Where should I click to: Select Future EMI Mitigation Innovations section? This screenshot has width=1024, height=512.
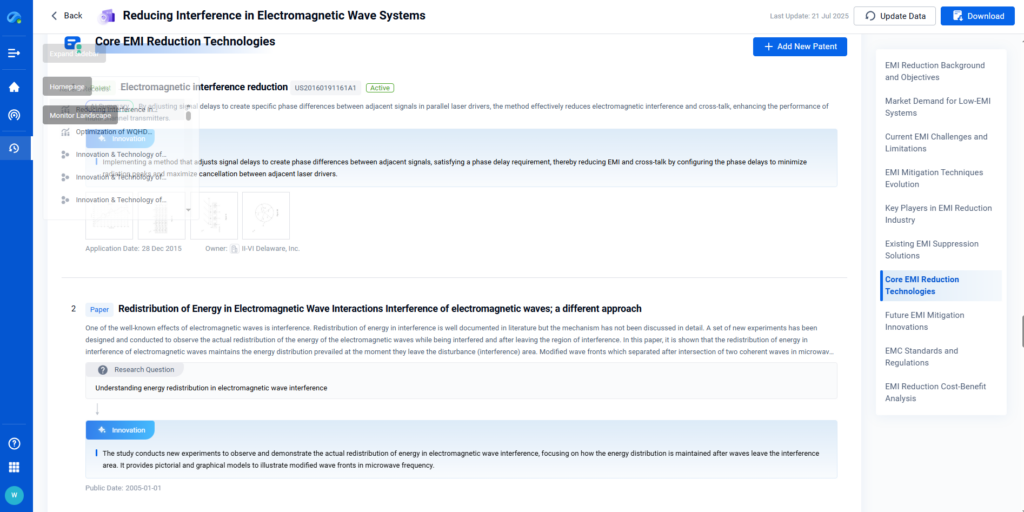925,321
